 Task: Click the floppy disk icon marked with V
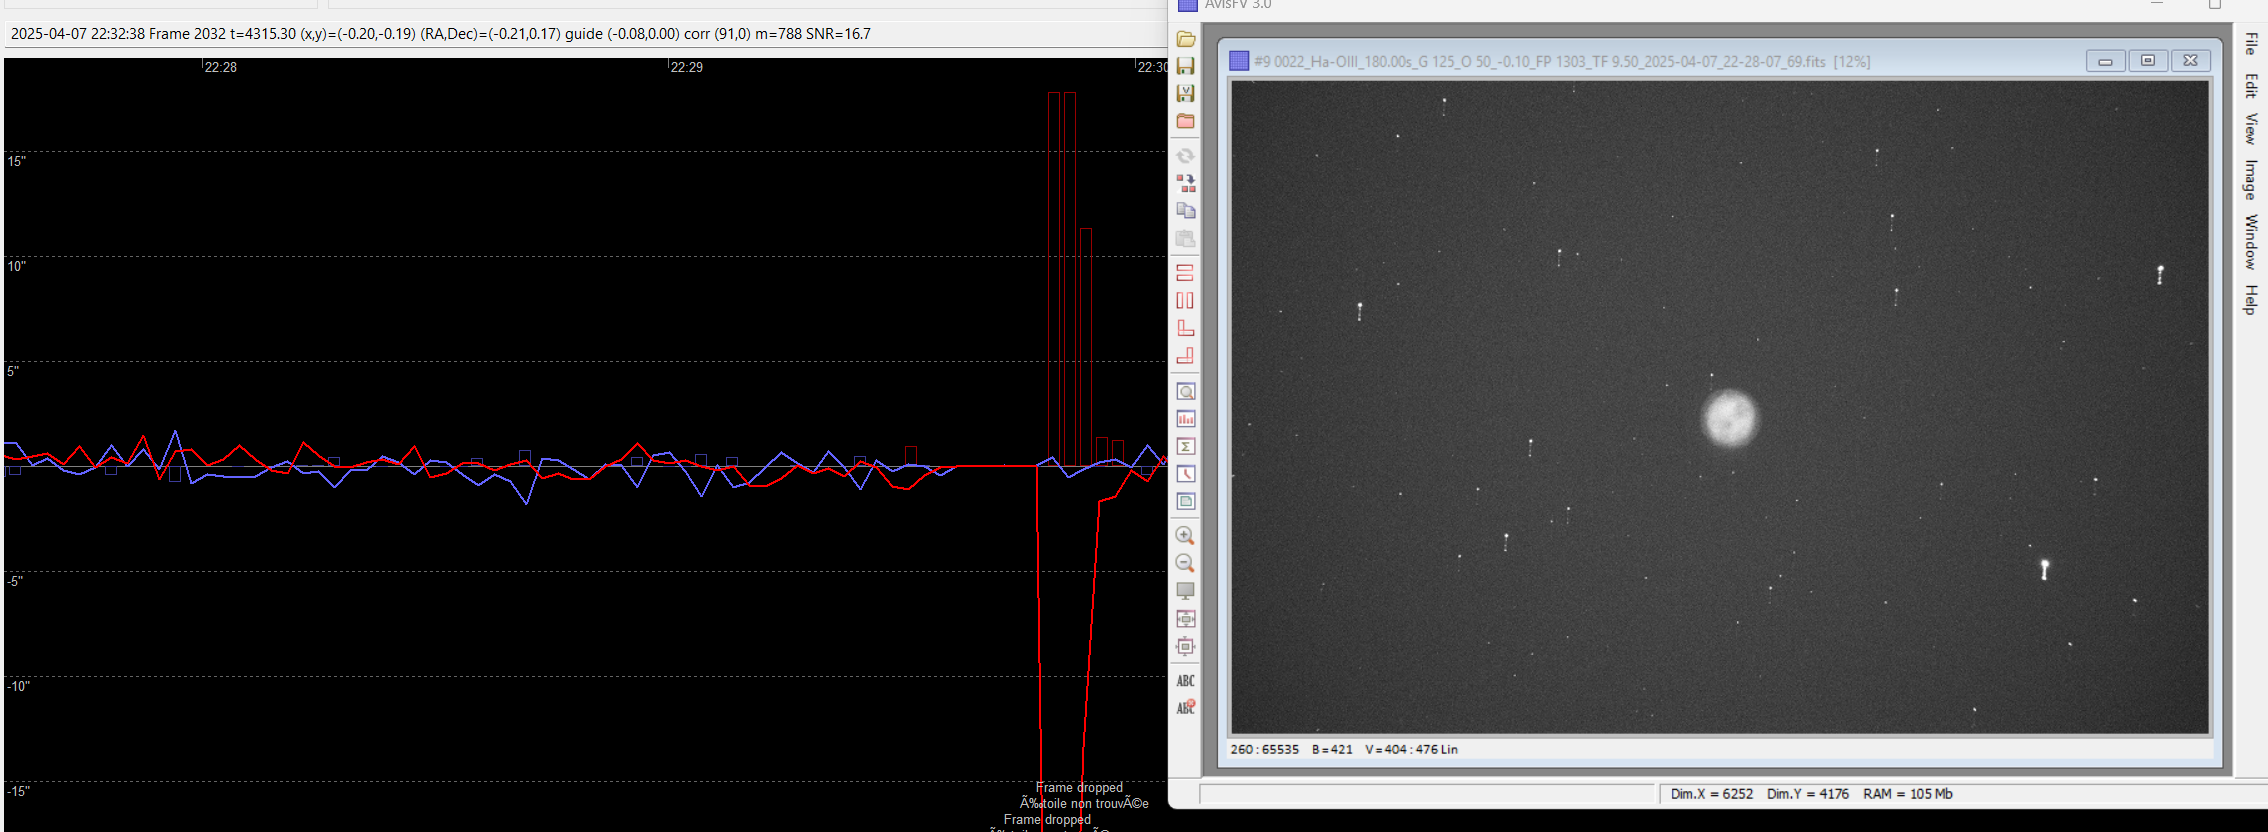pos(1185,93)
